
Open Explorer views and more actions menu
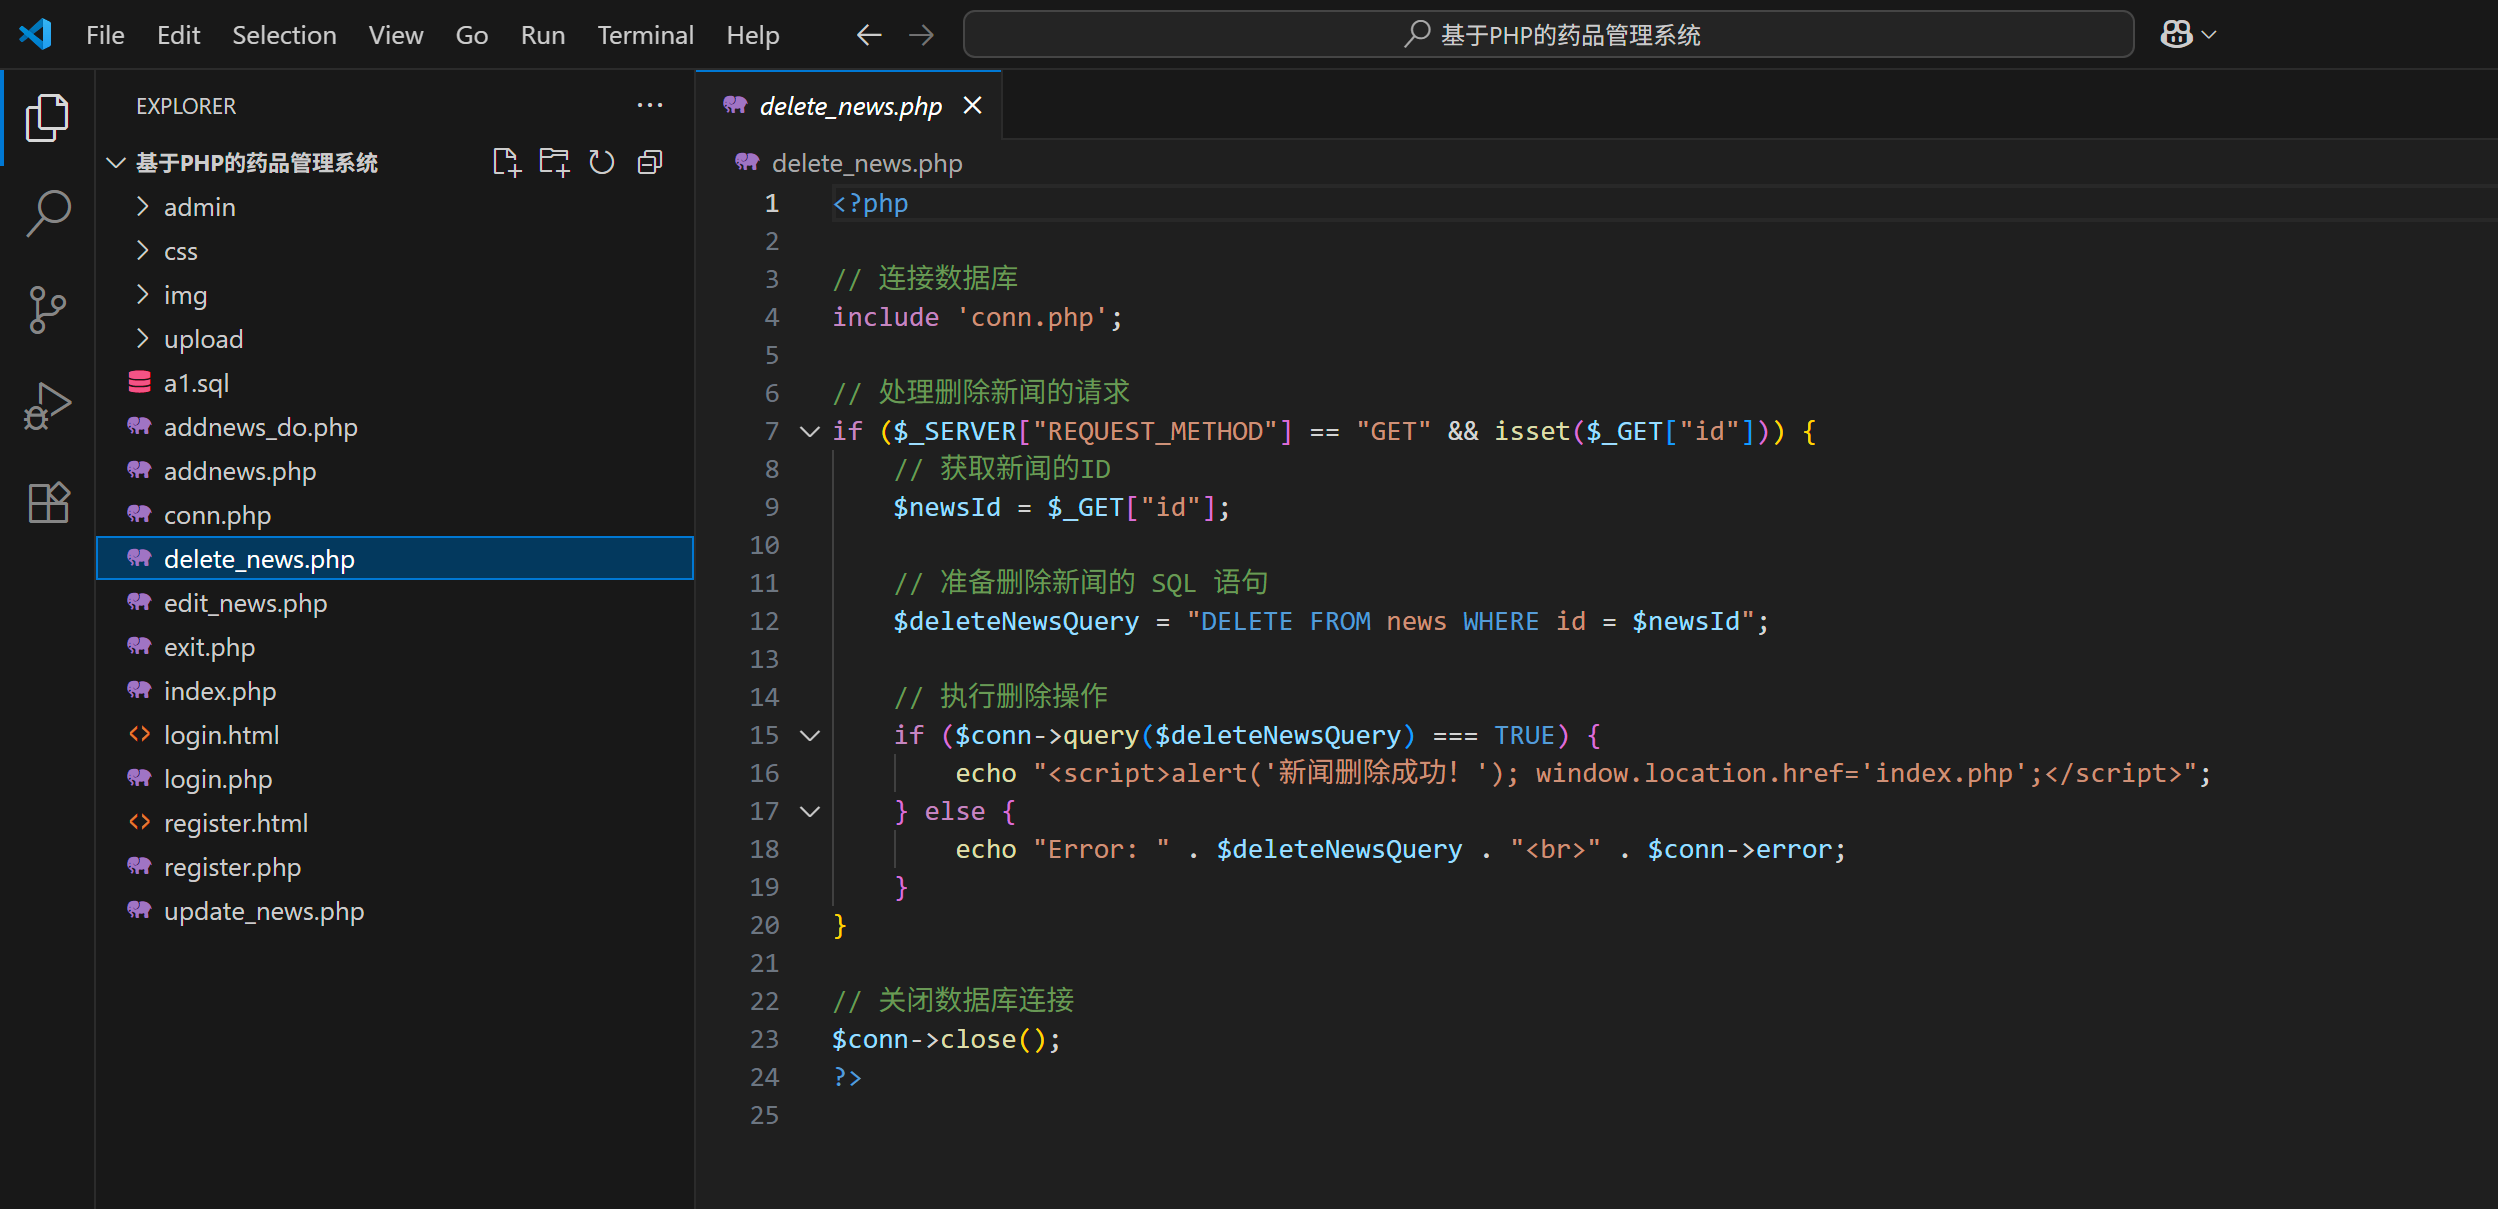click(650, 105)
